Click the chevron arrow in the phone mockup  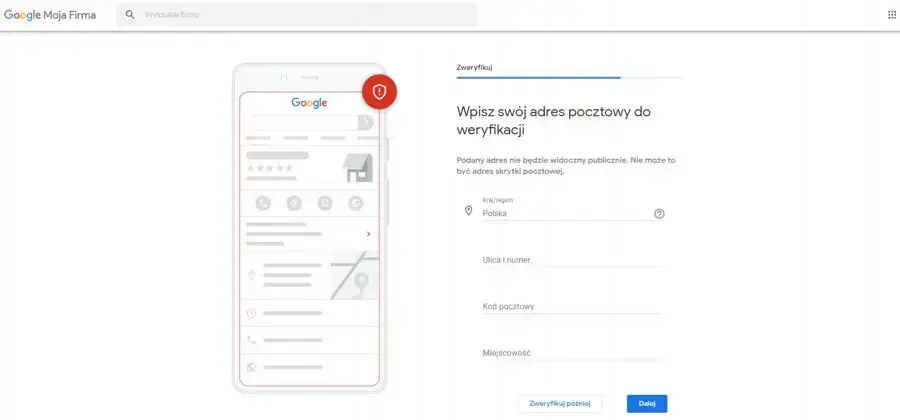pyautogui.click(x=368, y=234)
